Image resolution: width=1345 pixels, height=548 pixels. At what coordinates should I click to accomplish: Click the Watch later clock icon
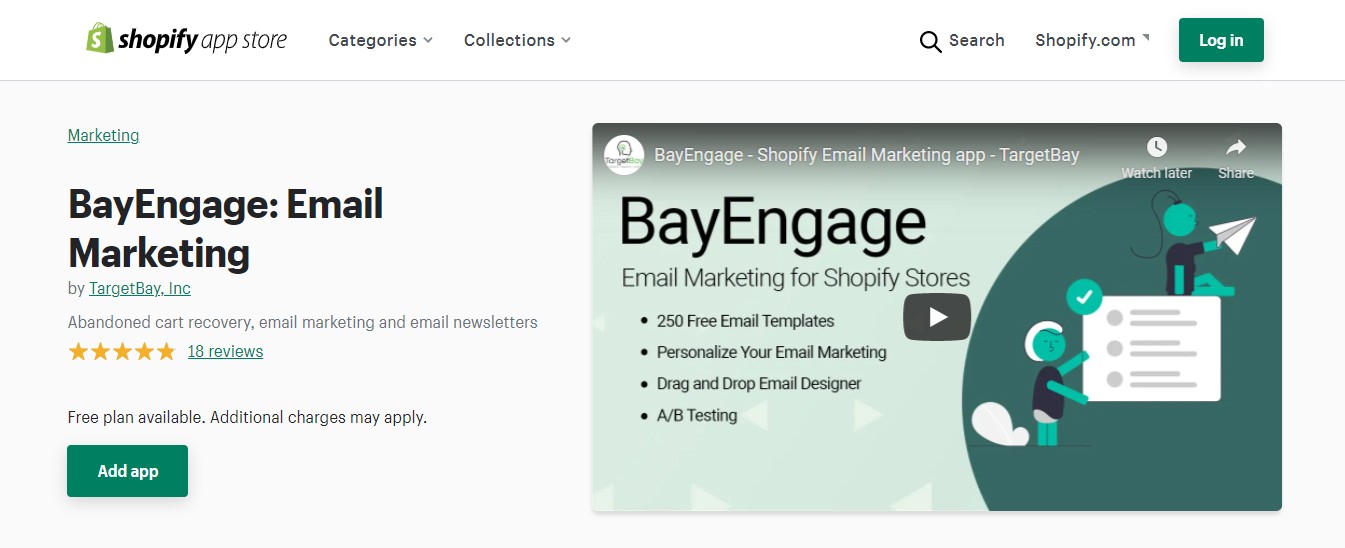point(1157,147)
